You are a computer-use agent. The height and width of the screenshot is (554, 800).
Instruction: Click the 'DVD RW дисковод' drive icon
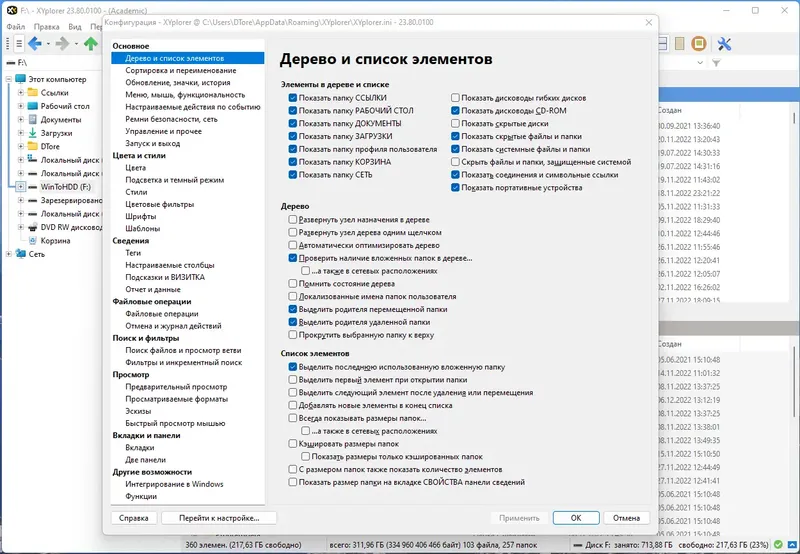point(33,227)
